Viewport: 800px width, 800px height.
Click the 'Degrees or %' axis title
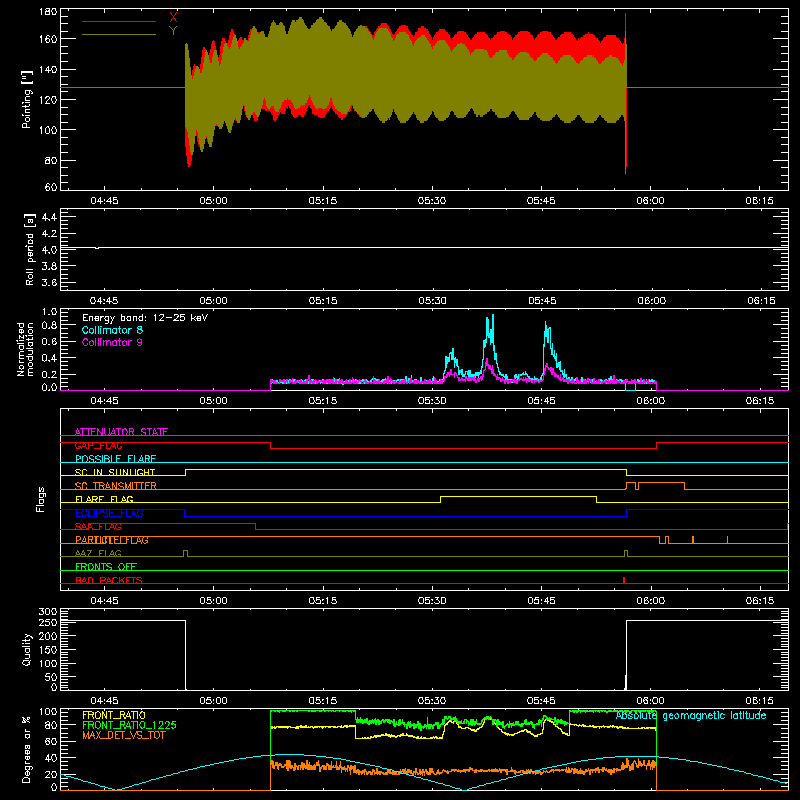pyautogui.click(x=27, y=750)
